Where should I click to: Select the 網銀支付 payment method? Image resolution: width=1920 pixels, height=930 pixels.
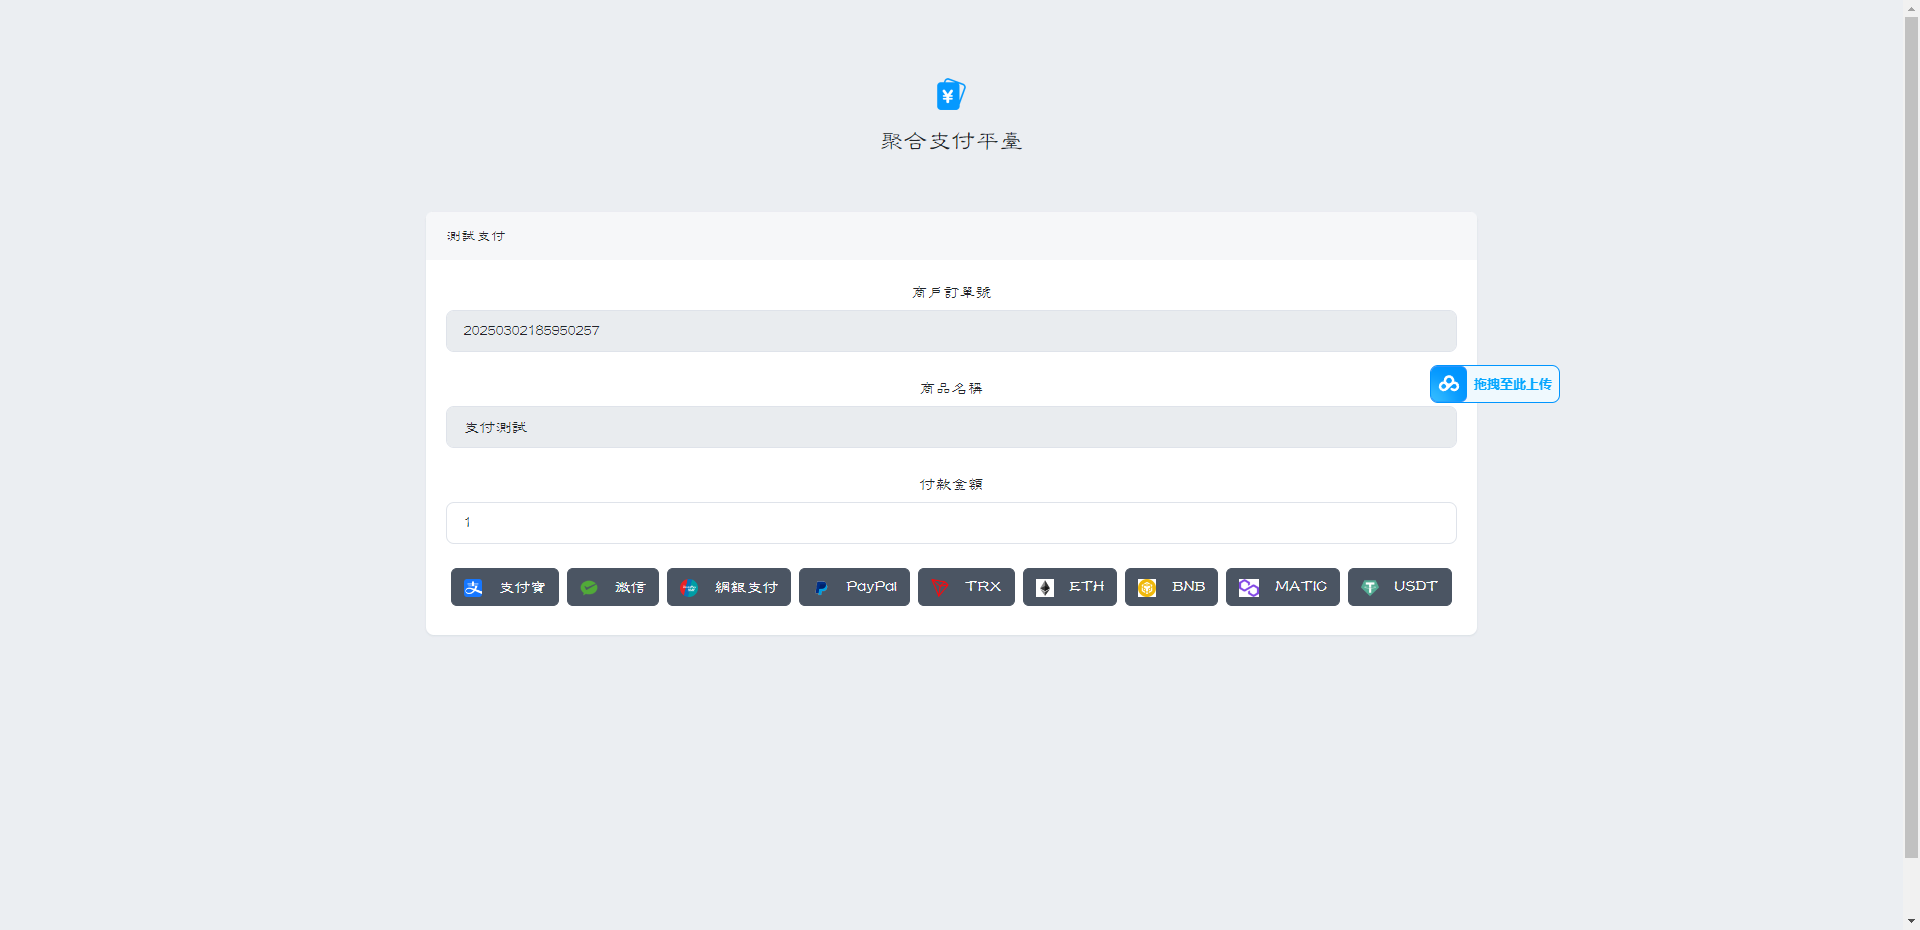[x=728, y=587]
